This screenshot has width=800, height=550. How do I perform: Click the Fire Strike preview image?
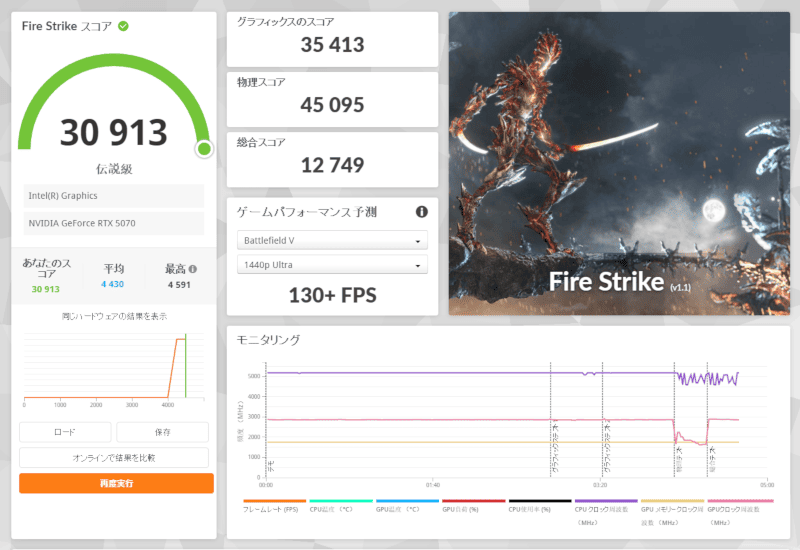(x=619, y=163)
